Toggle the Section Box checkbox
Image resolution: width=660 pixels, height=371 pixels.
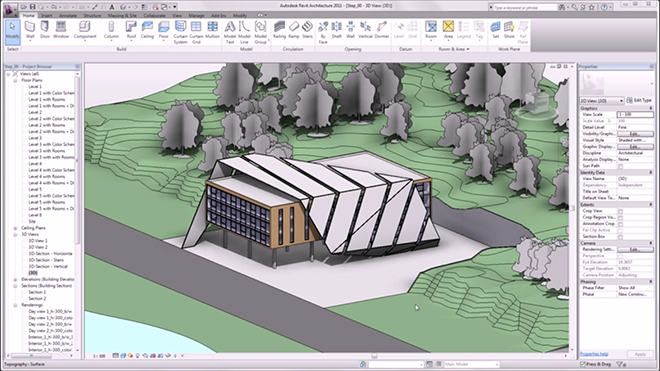click(x=620, y=237)
